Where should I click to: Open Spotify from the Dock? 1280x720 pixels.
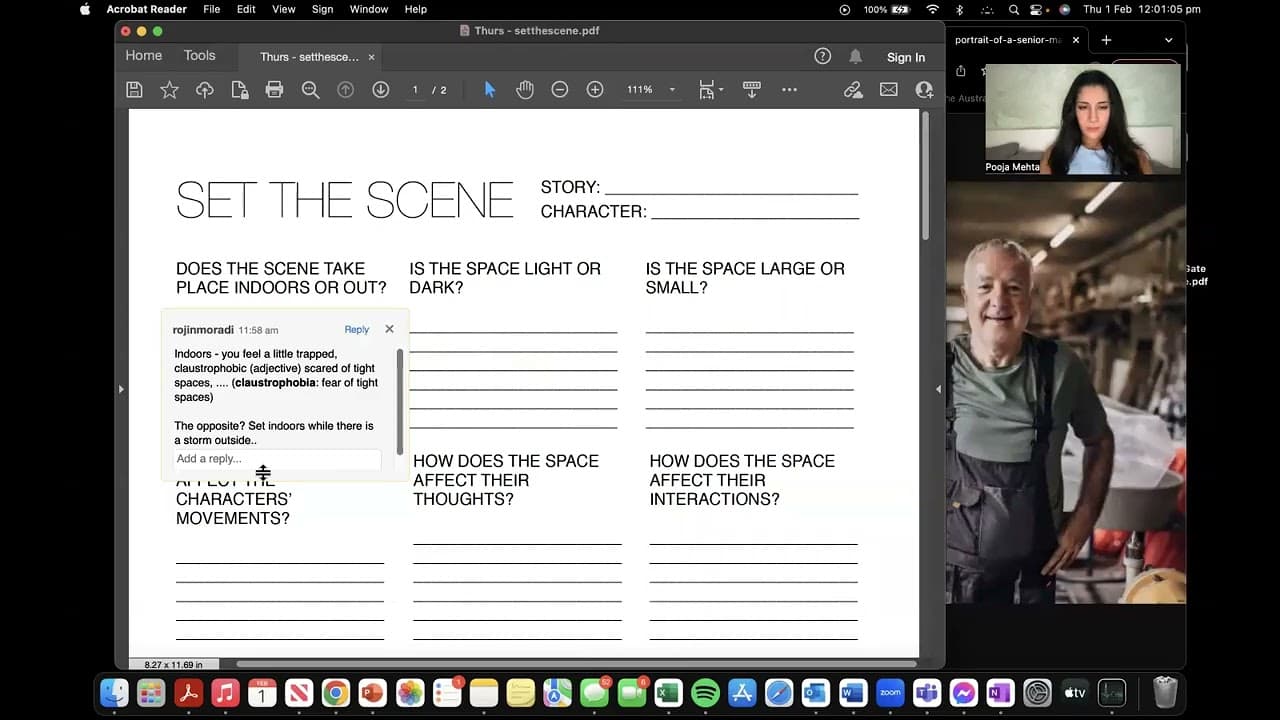pos(705,692)
